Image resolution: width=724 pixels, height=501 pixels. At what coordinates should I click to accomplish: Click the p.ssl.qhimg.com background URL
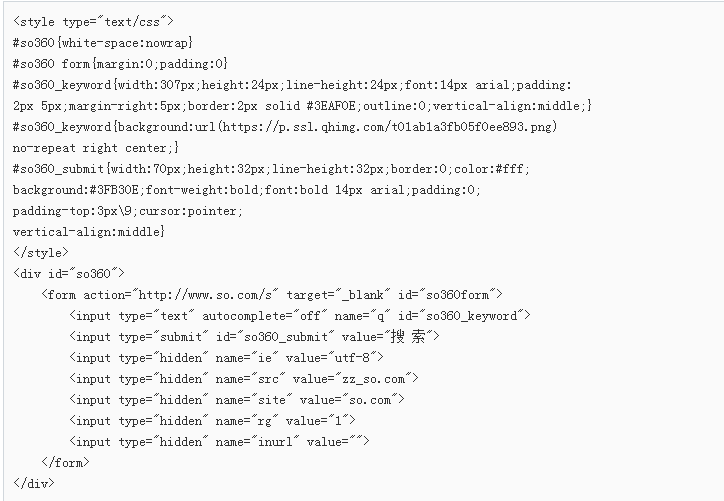pos(389,127)
